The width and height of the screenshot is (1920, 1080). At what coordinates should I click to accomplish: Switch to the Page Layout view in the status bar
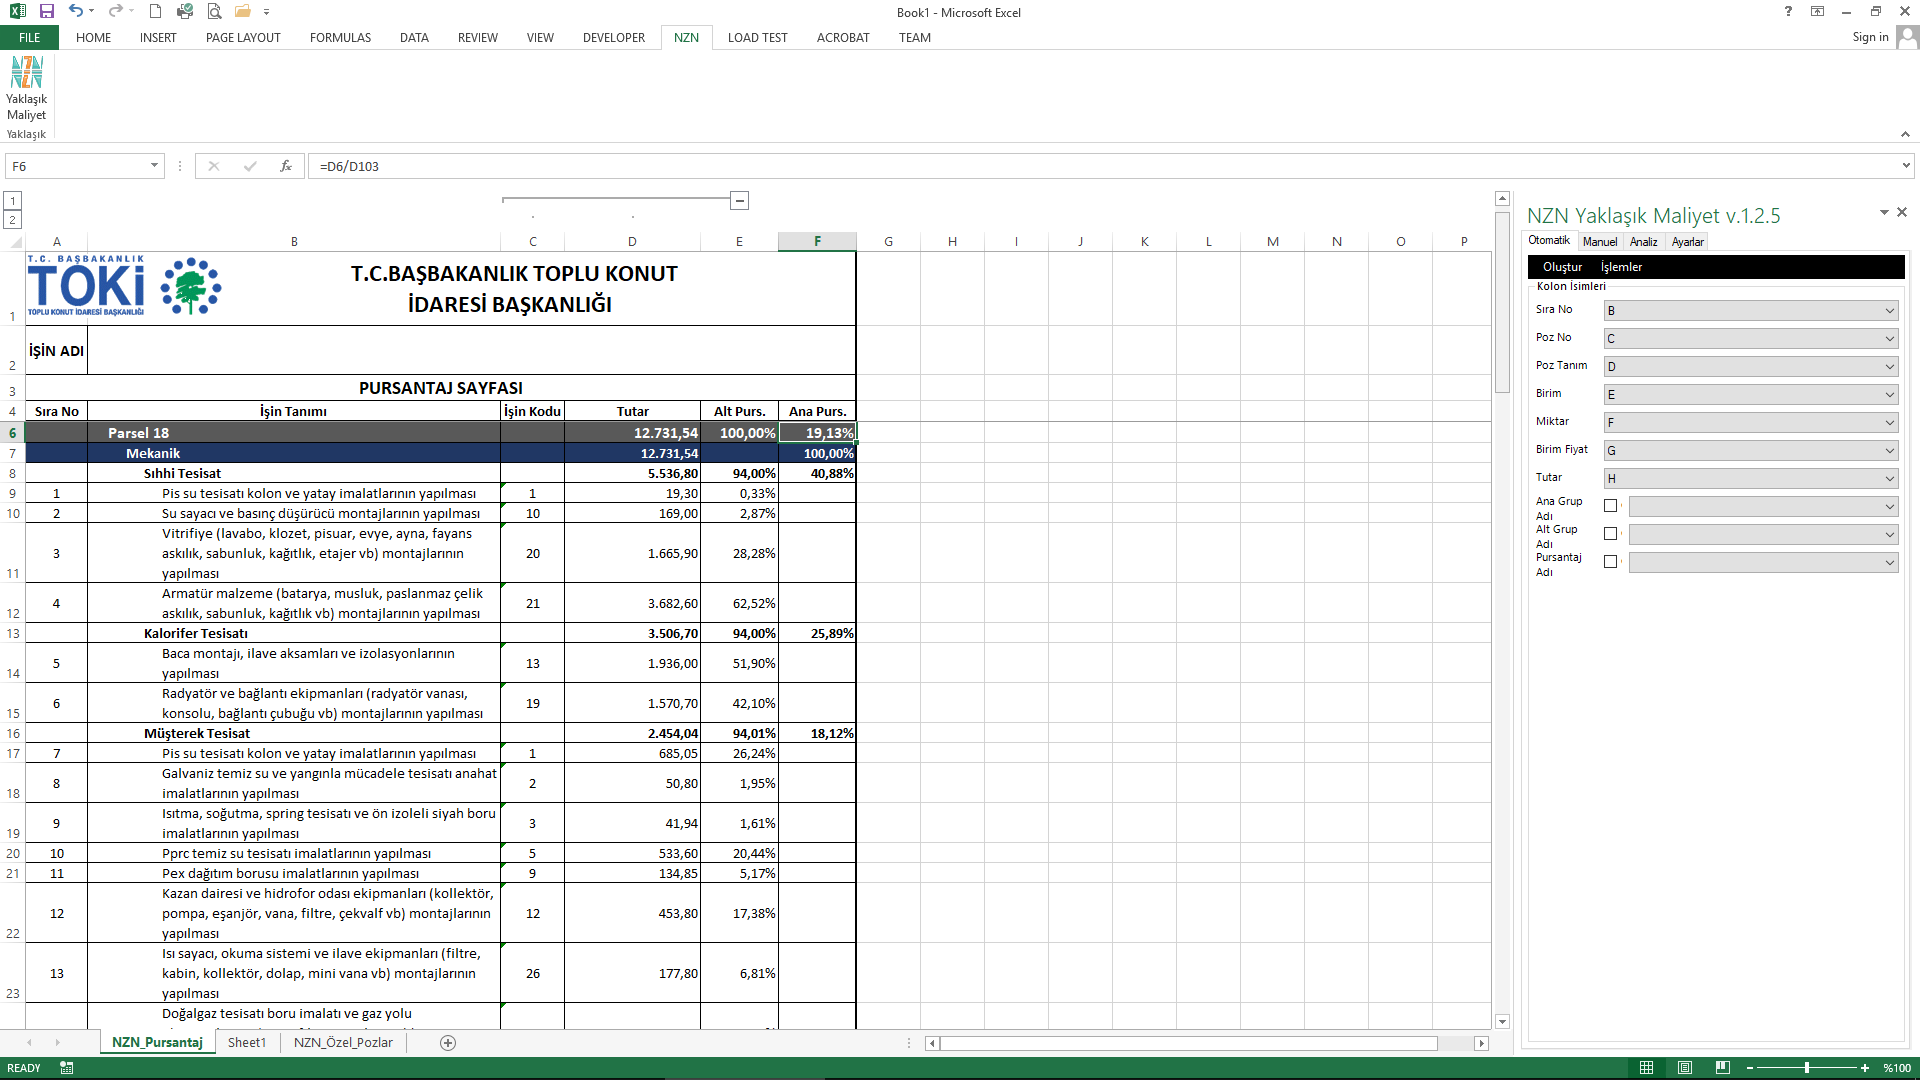tap(1685, 1068)
